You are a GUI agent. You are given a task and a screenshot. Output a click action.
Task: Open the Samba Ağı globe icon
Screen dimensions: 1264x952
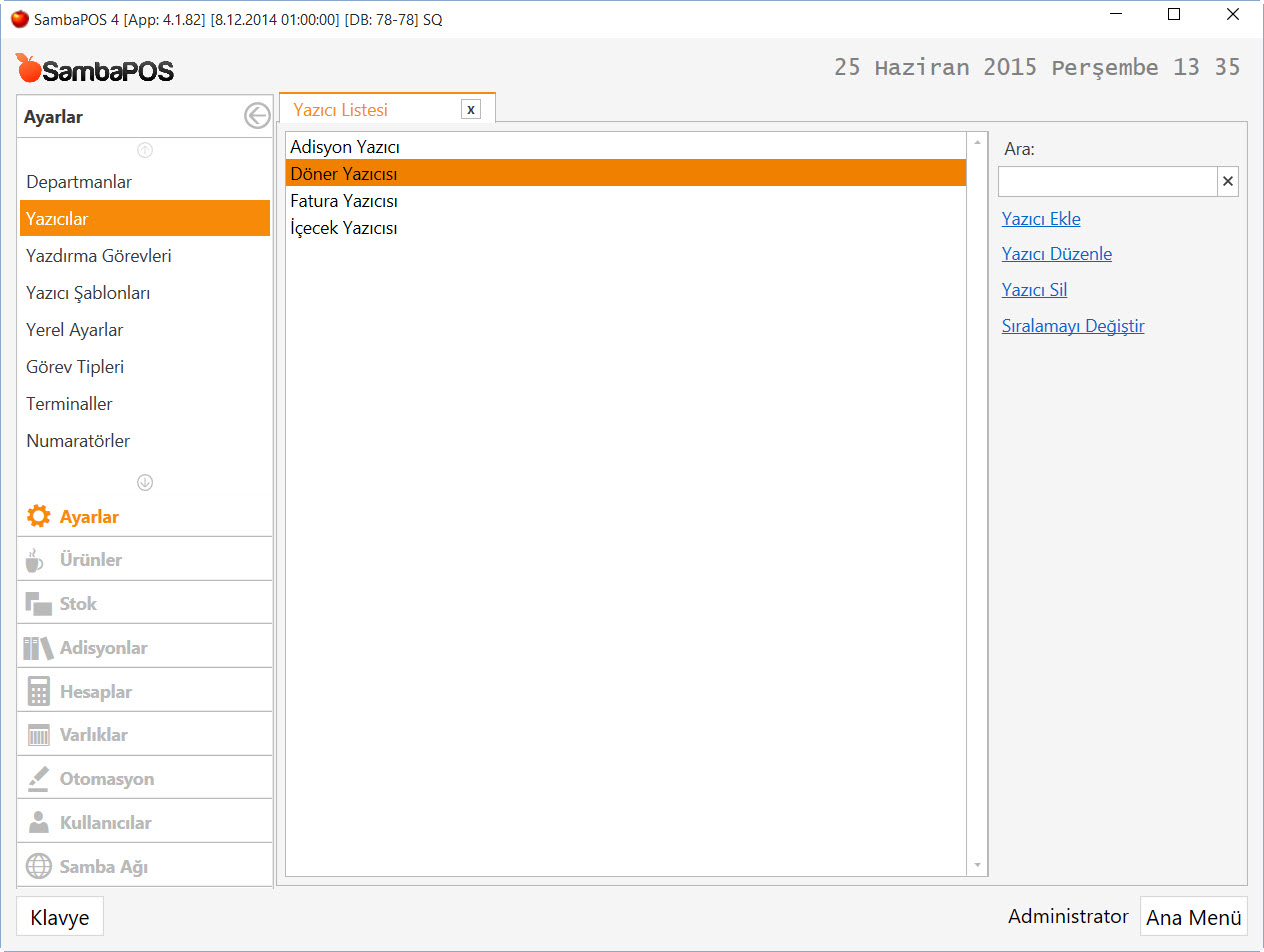click(38, 866)
